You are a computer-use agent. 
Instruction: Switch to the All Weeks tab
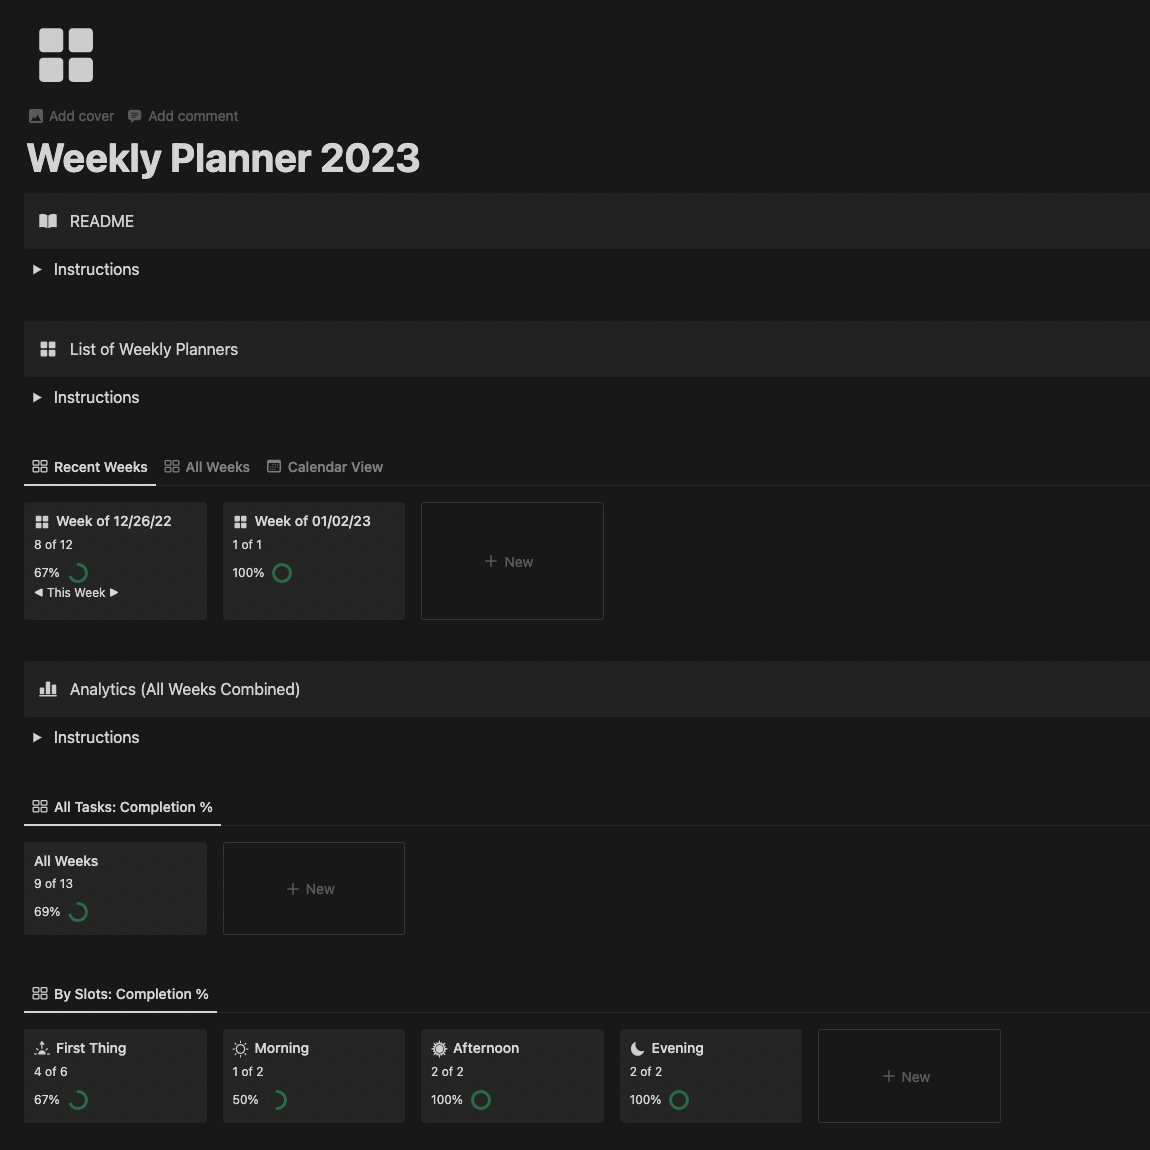[217, 466]
